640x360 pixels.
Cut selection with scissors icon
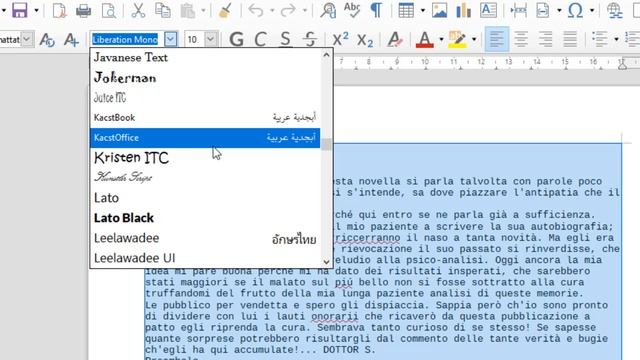(138, 10)
